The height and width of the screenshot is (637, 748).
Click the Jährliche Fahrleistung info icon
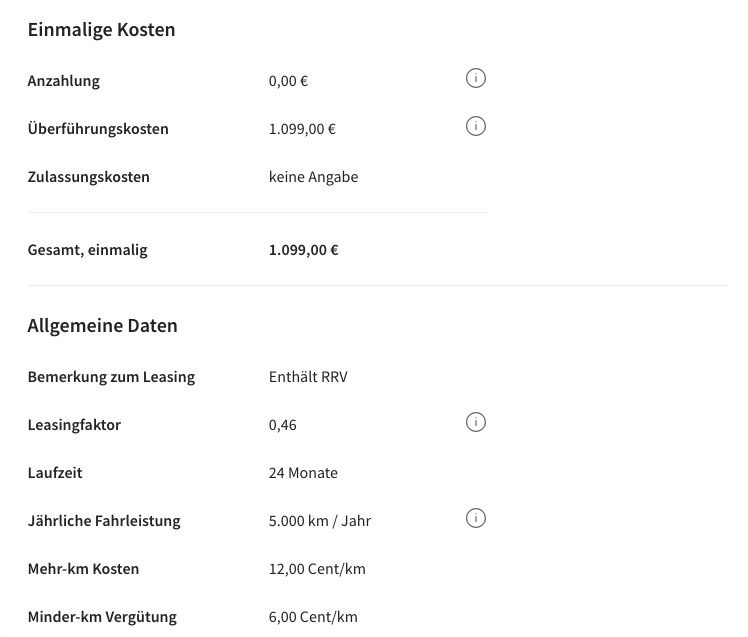point(476,518)
